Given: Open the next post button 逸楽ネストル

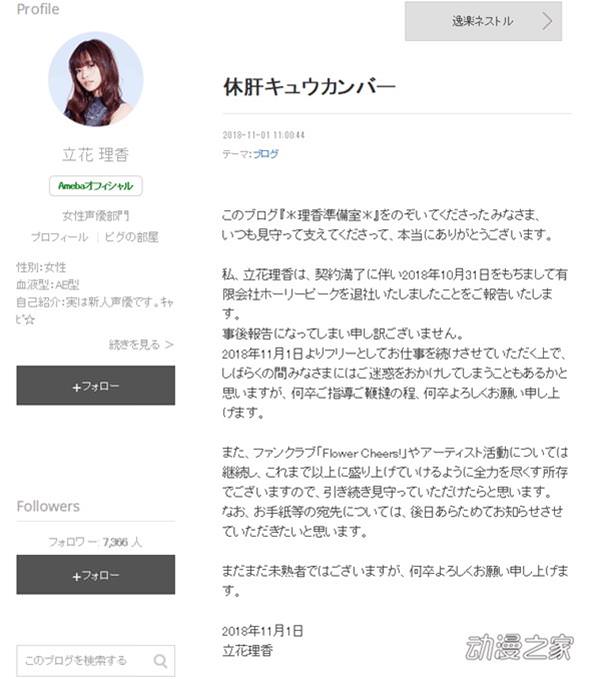Looking at the screenshot, I should click(x=483, y=21).
